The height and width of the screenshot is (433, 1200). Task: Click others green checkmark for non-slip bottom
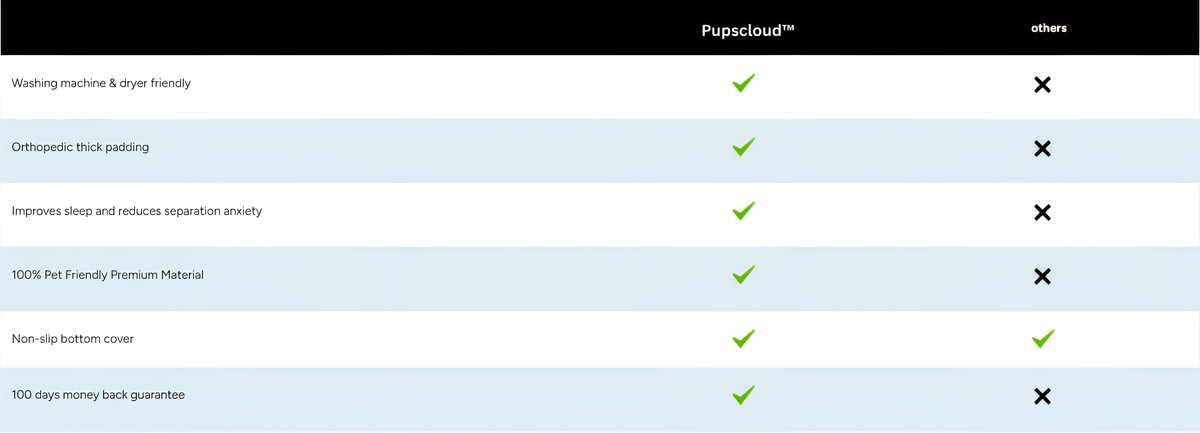tap(1043, 339)
